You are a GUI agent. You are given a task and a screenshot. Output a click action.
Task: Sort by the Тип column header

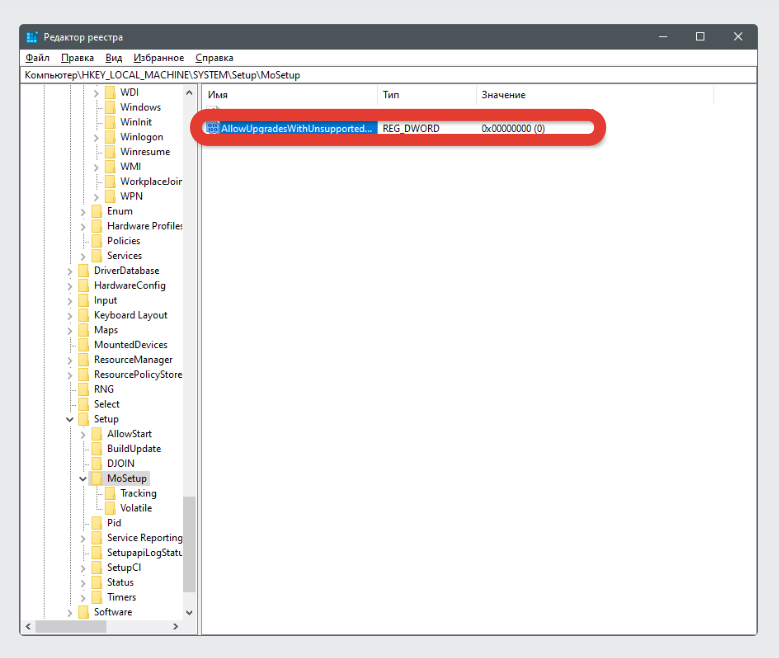(x=427, y=94)
